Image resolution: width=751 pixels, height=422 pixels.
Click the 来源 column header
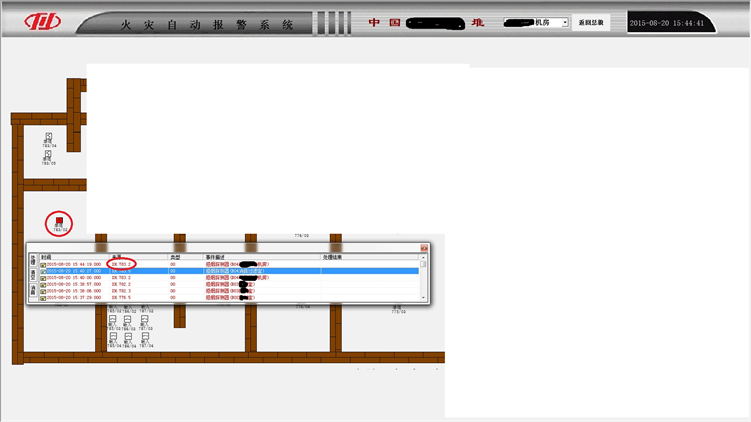click(139, 257)
